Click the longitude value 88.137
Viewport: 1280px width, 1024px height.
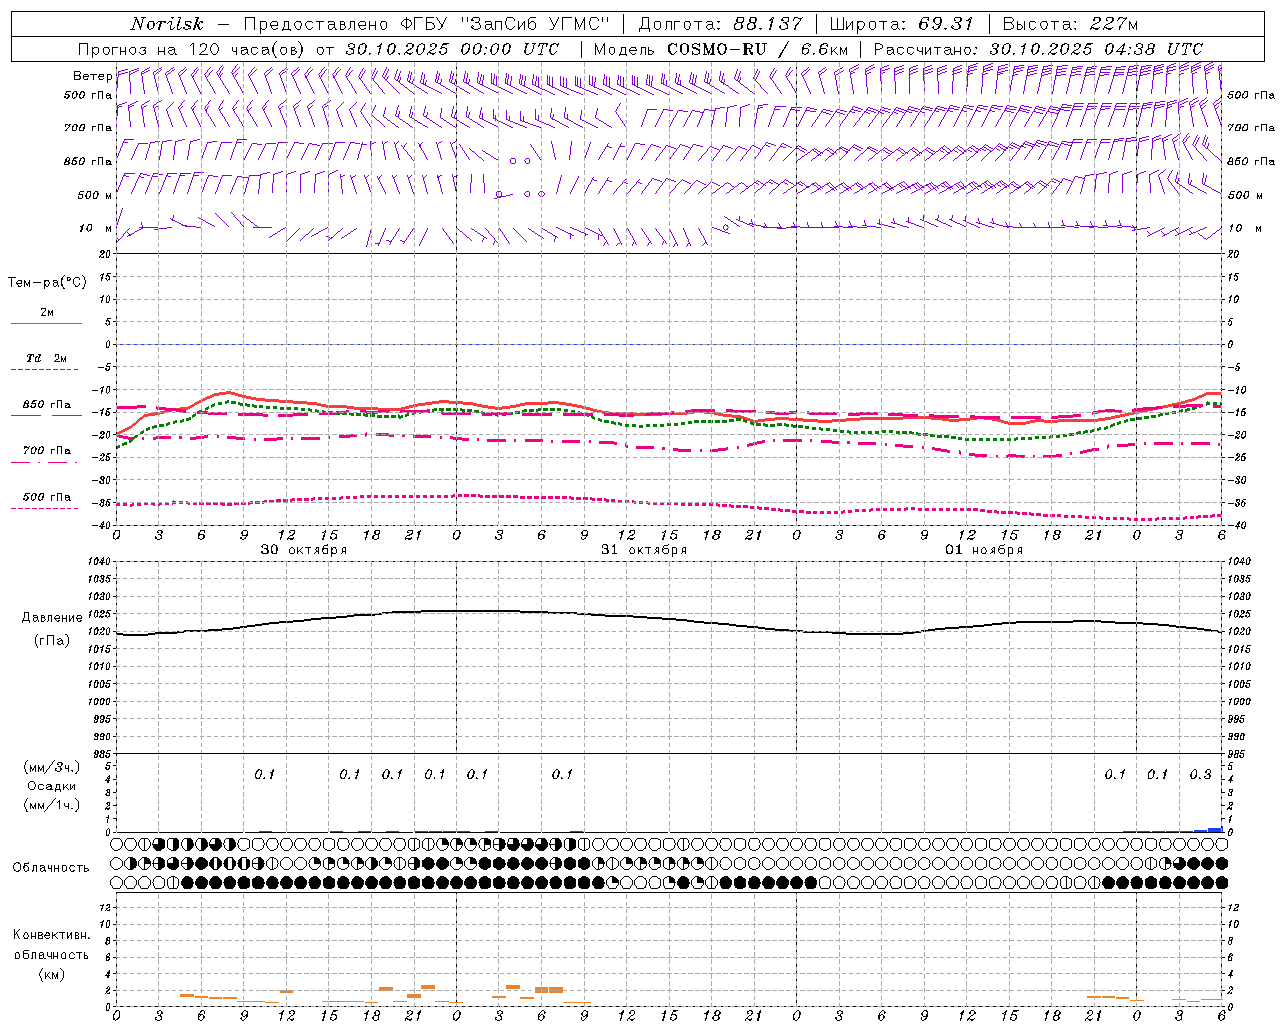pyautogui.click(x=767, y=24)
